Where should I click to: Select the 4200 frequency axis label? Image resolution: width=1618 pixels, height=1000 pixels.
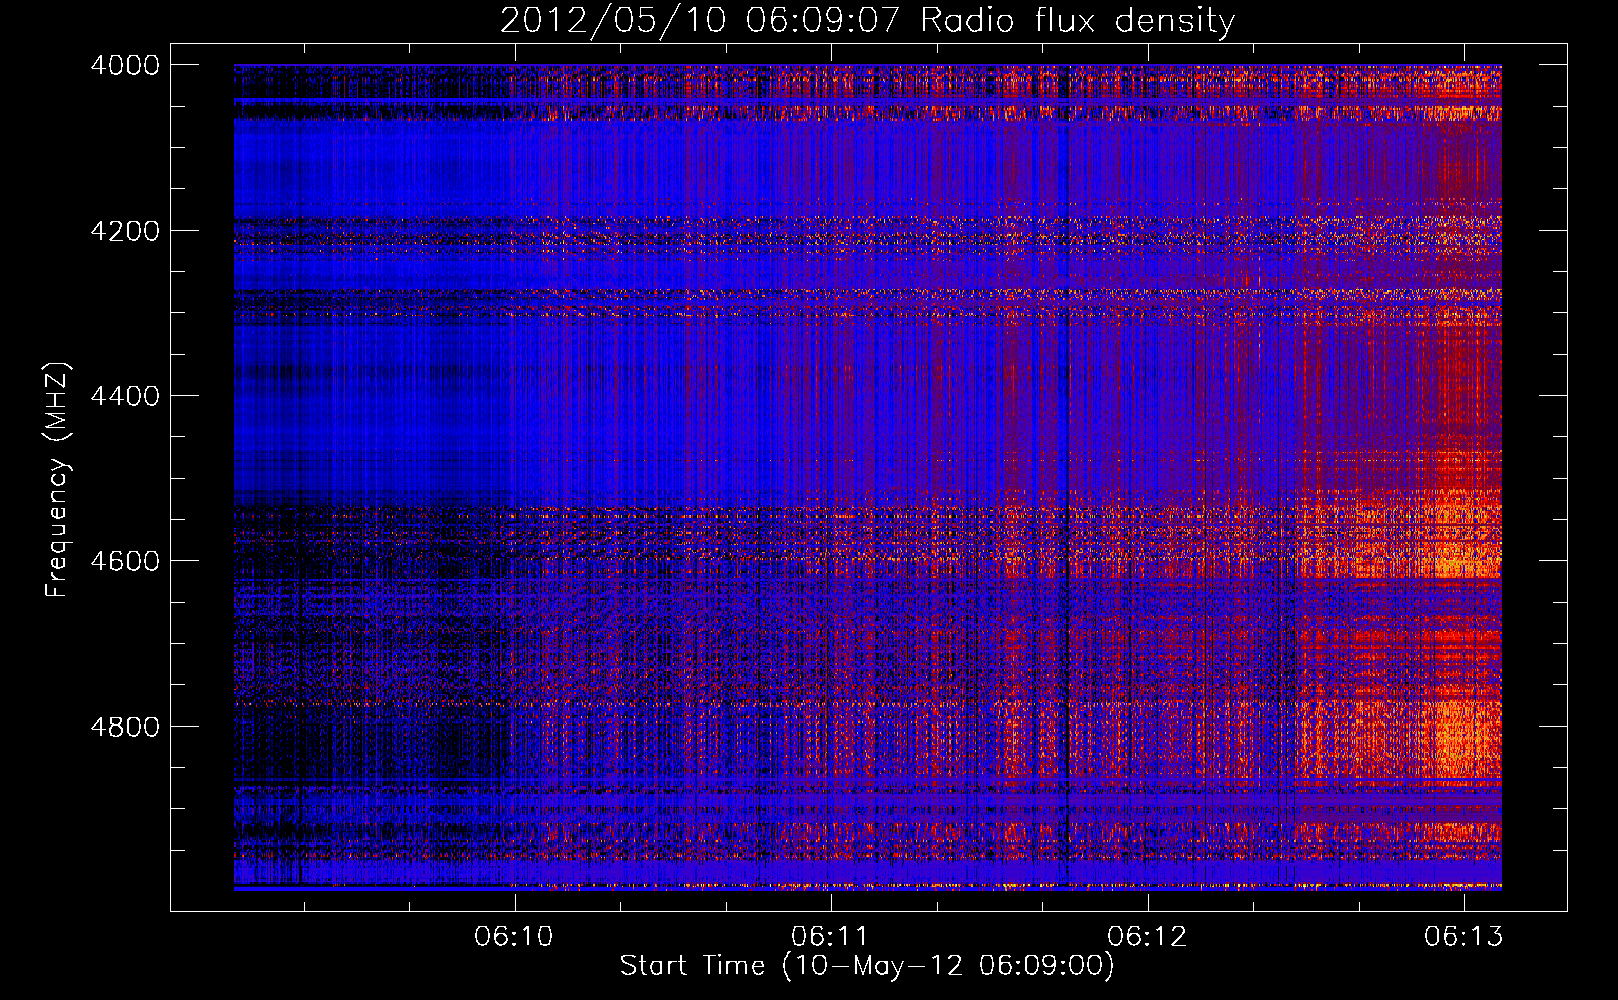[x=125, y=231]
